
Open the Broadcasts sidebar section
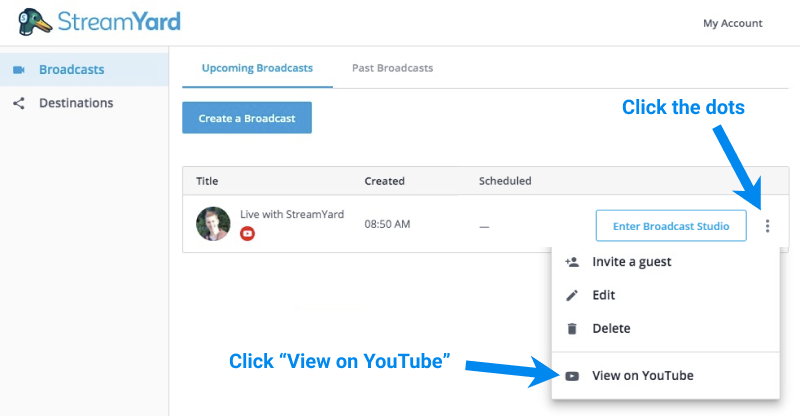click(x=84, y=70)
